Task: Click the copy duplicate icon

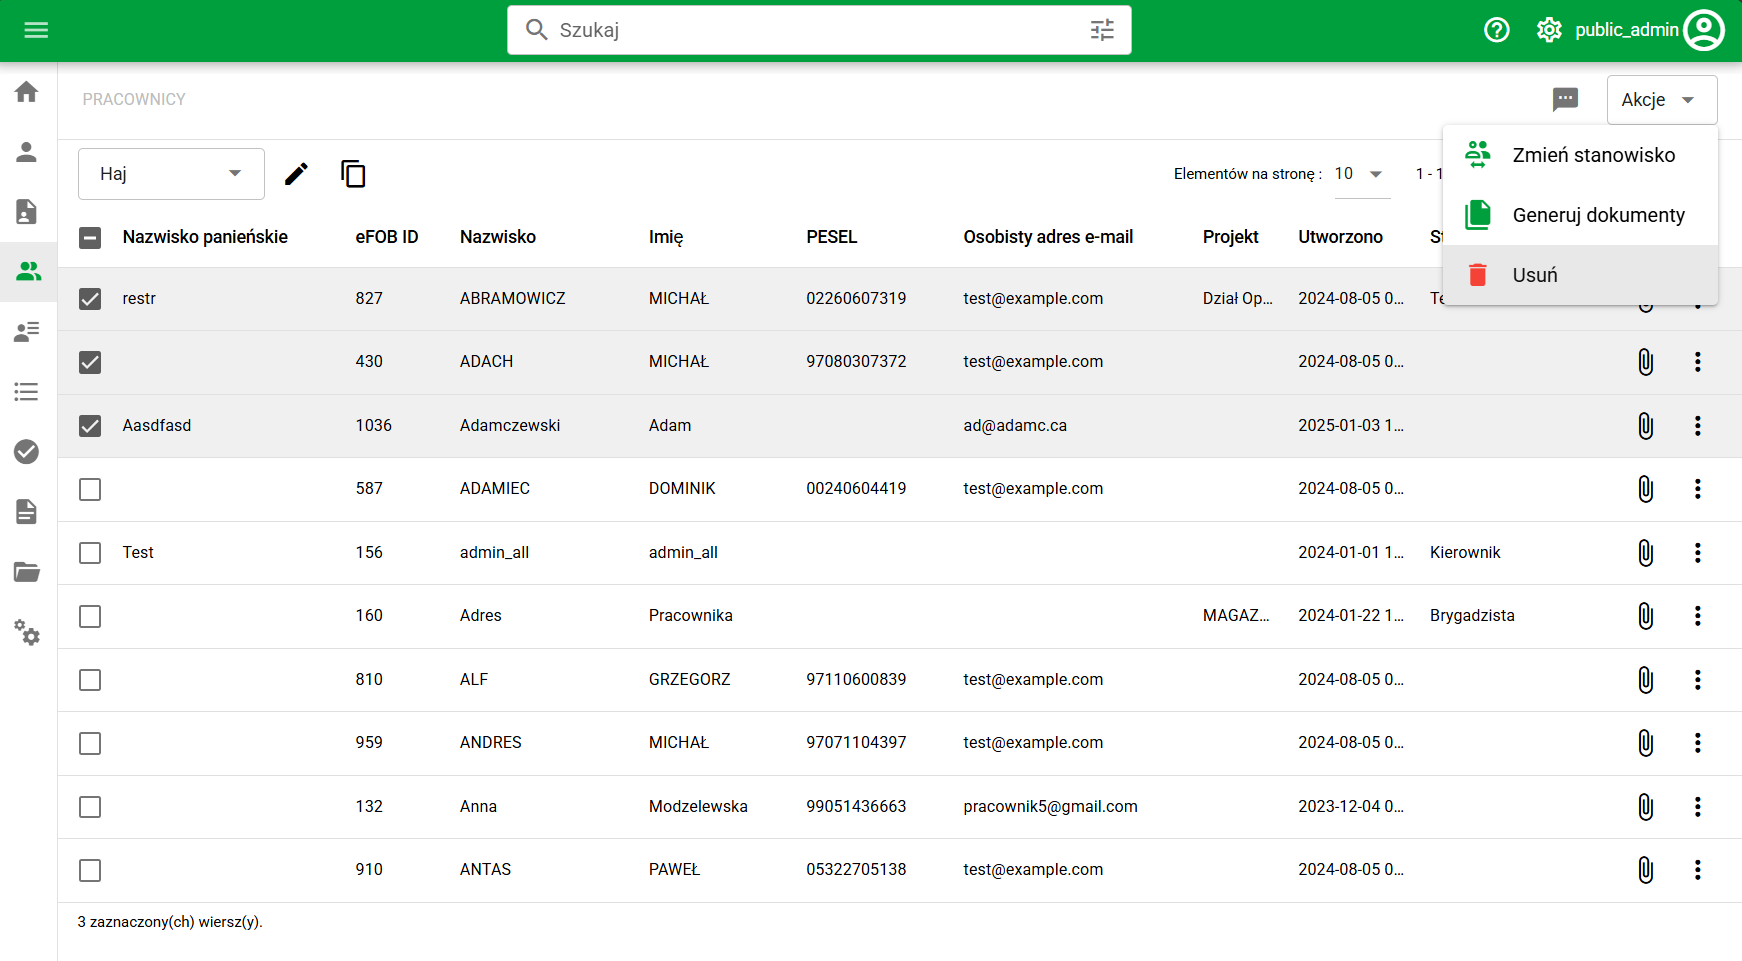Action: pos(353,174)
